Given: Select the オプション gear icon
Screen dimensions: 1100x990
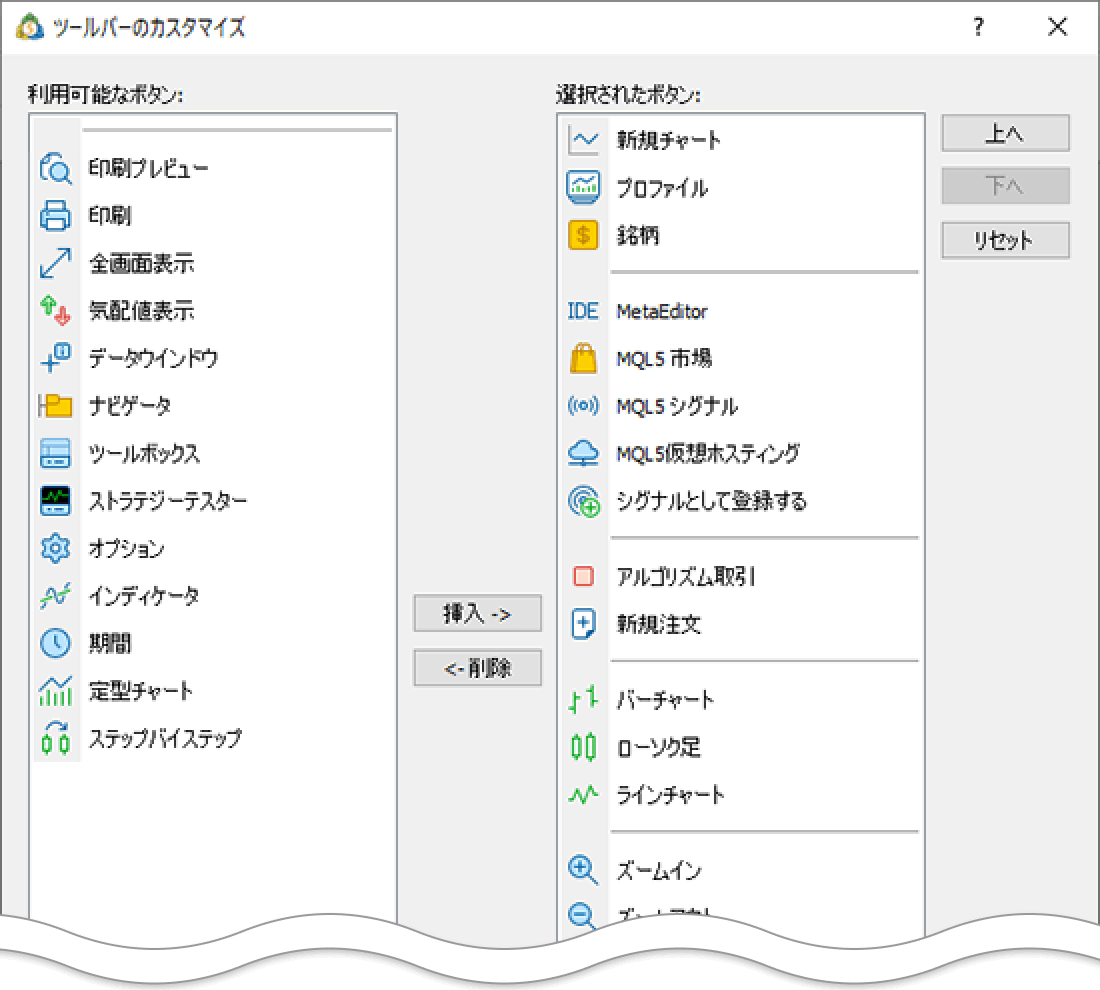Looking at the screenshot, I should tap(55, 548).
